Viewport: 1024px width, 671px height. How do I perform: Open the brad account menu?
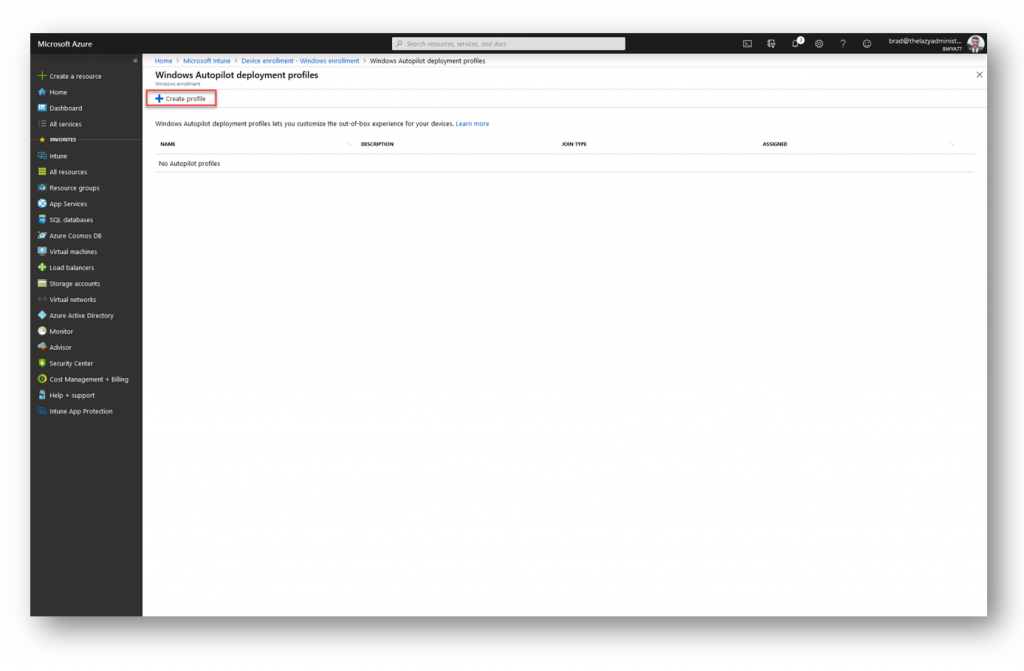click(925, 44)
